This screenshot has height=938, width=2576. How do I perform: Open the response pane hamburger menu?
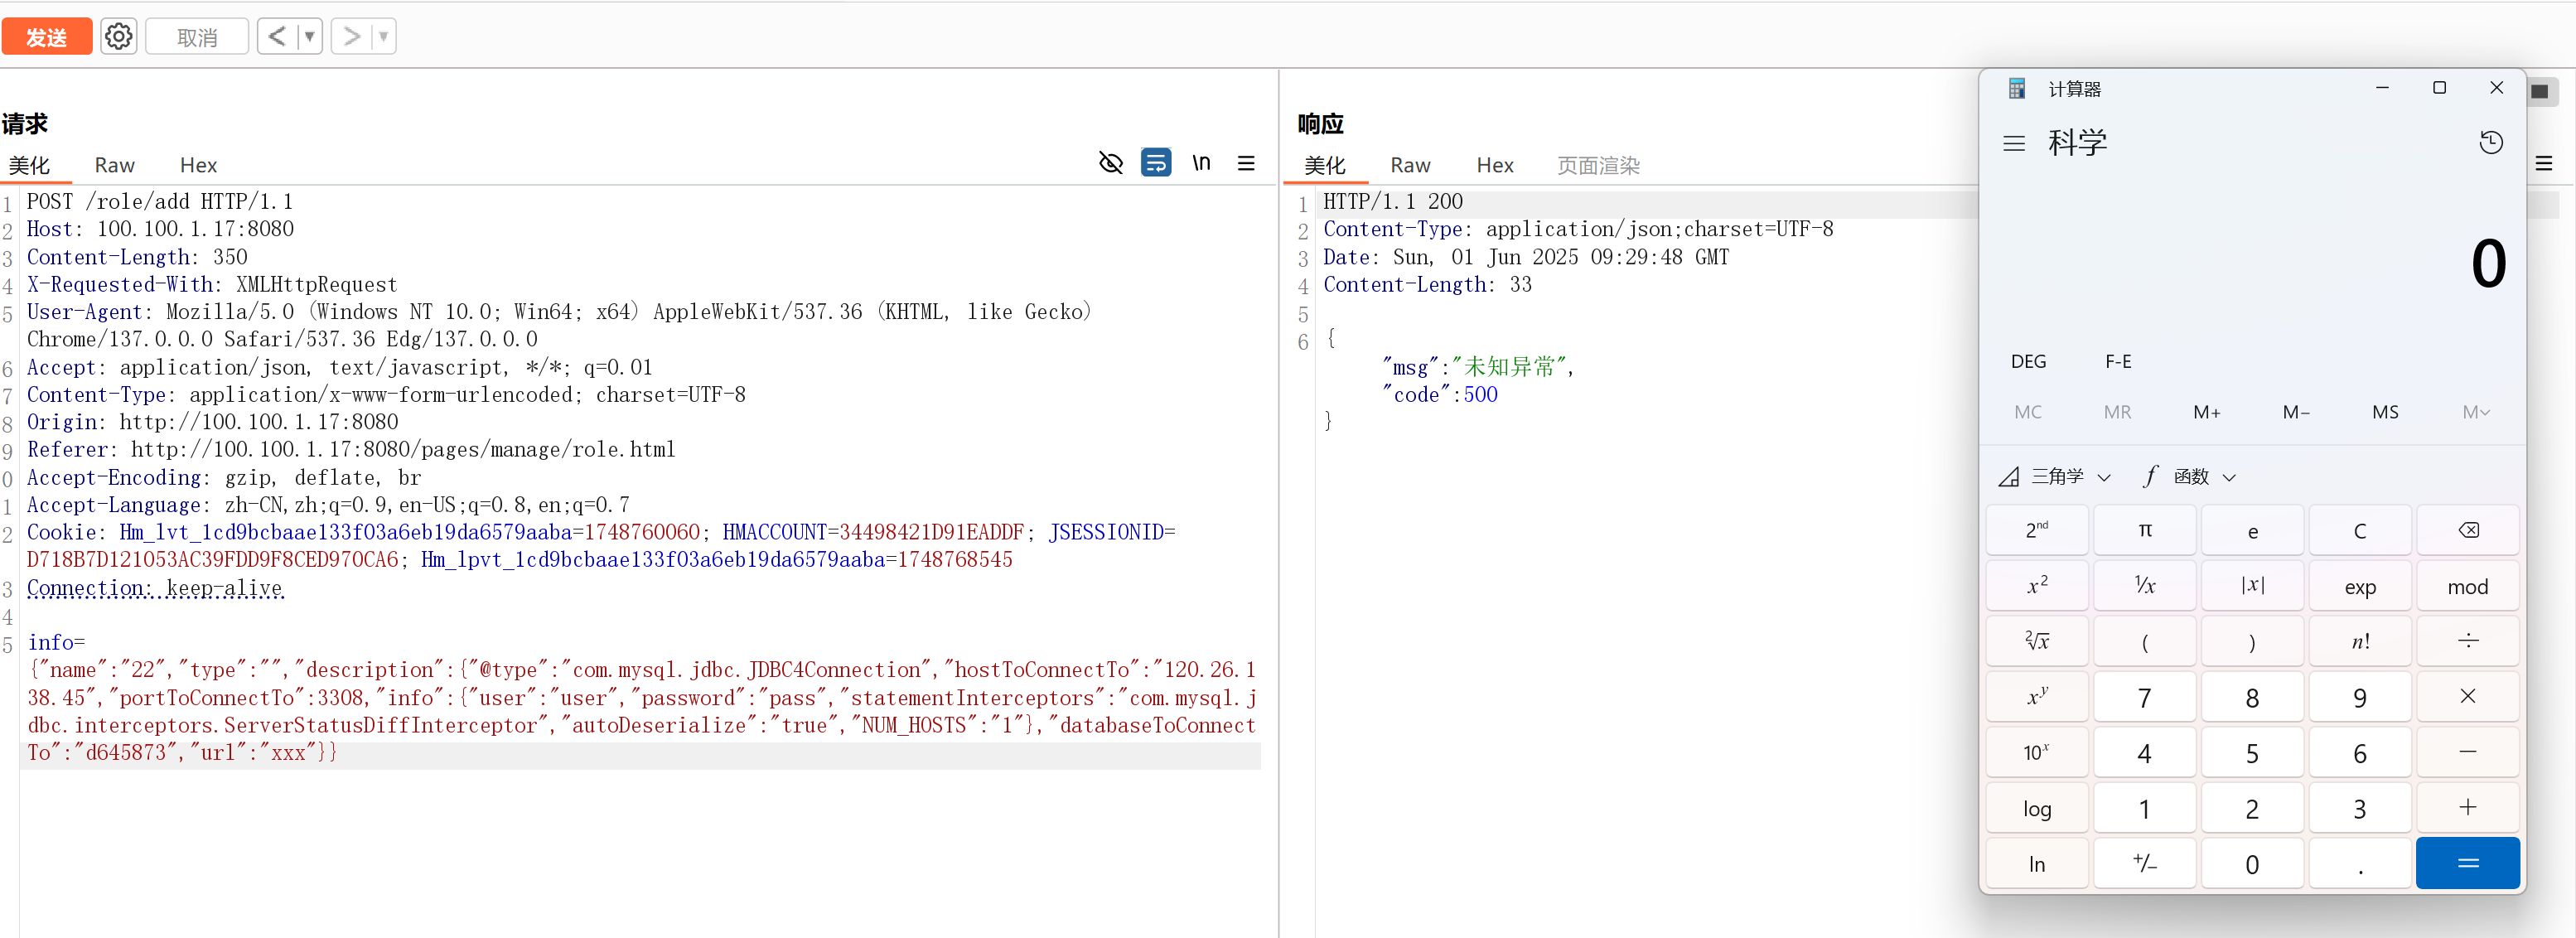(2544, 163)
